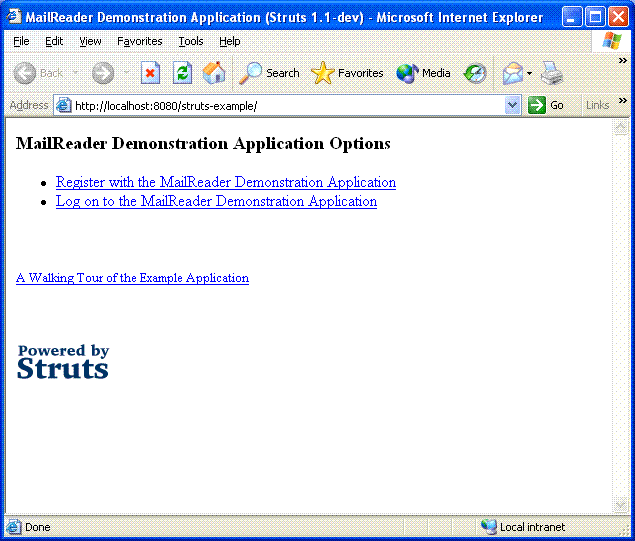Image resolution: width=635 pixels, height=541 pixels.
Task: Stop page loading with the red X icon
Action: pyautogui.click(x=150, y=73)
